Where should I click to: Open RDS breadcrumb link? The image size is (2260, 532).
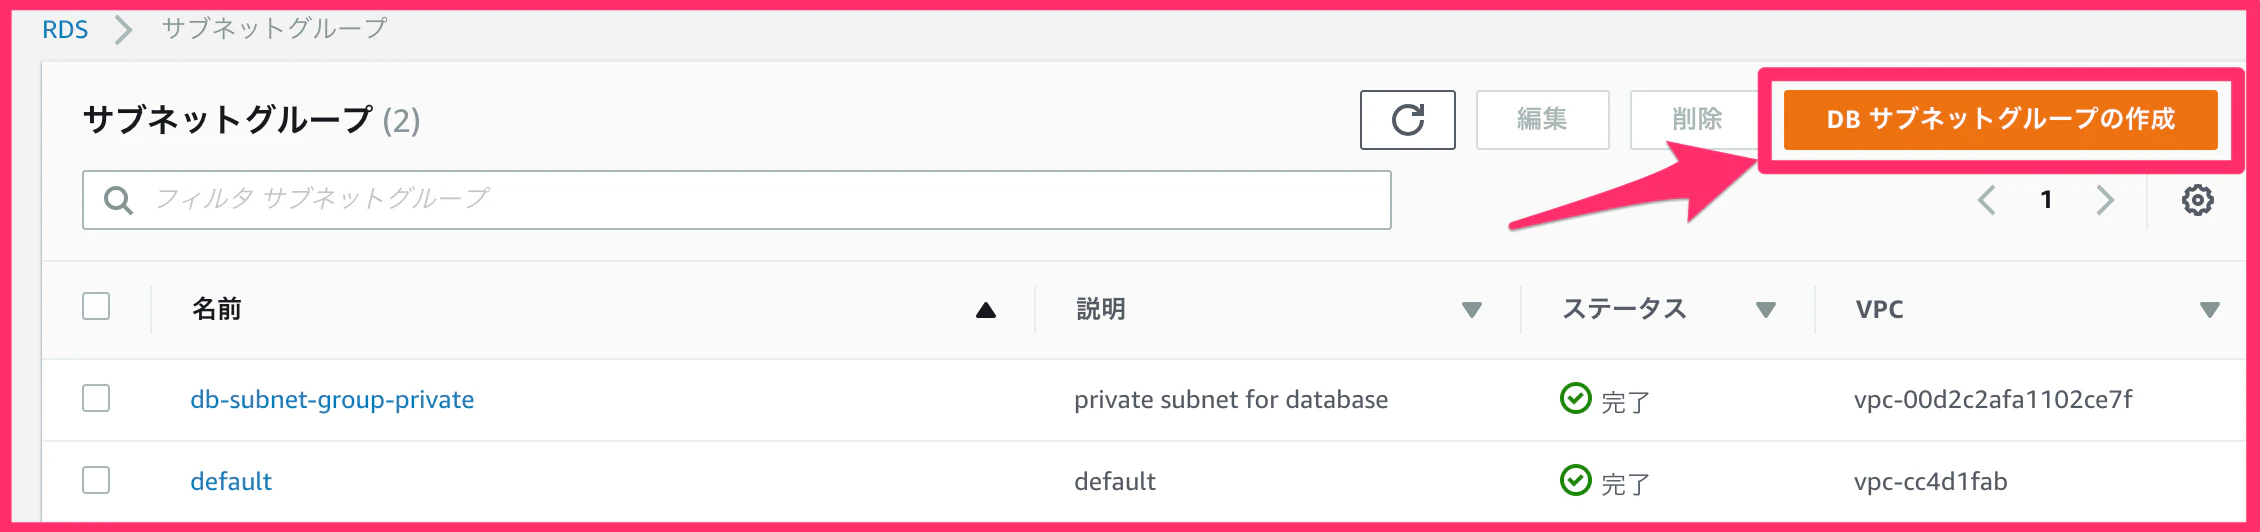point(65,30)
